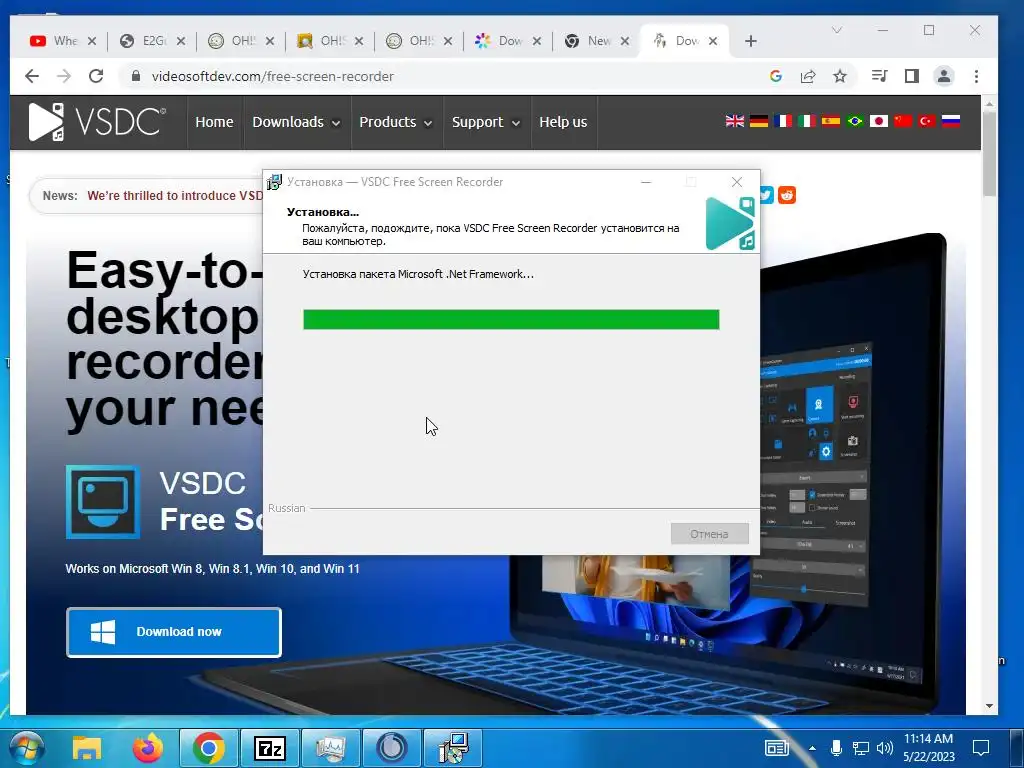The image size is (1024, 768).
Task: Choose the Spanish flag language
Action: [x=831, y=121]
